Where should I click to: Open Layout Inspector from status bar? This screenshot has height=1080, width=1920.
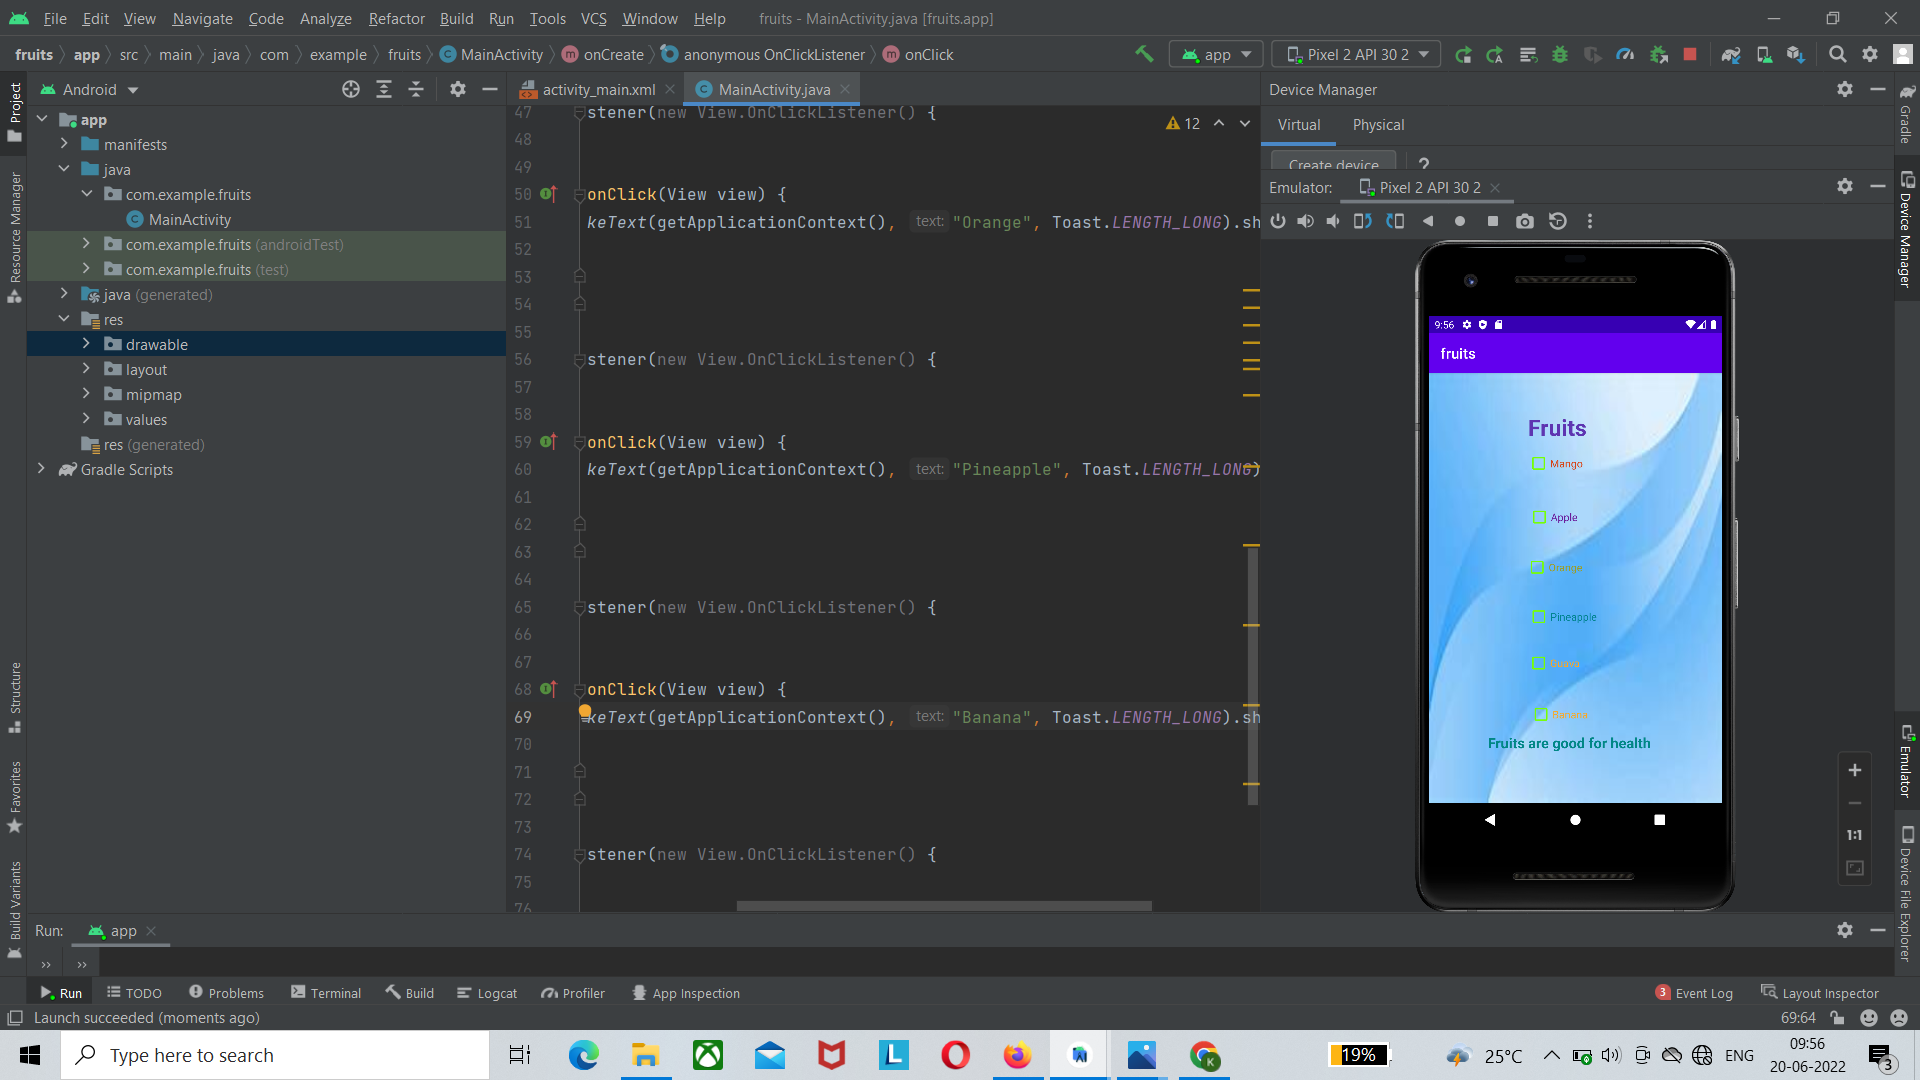point(1830,992)
